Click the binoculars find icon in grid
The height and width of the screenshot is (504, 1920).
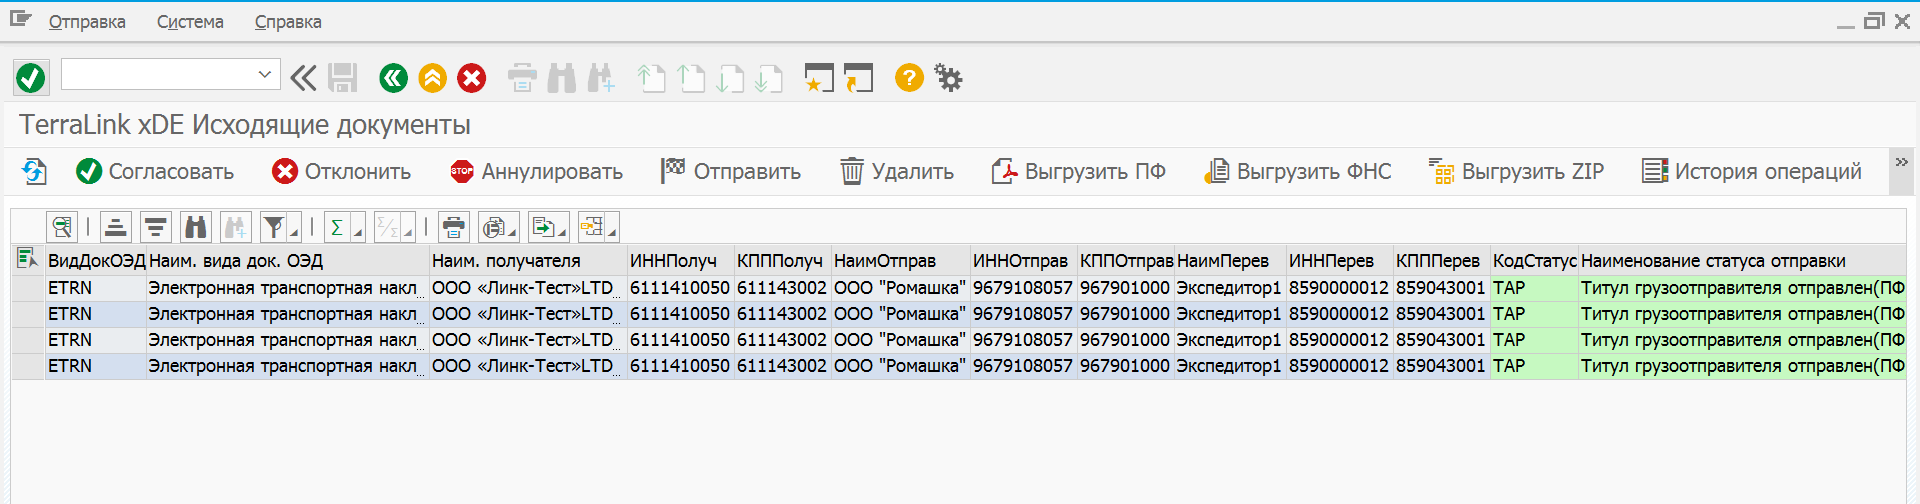pyautogui.click(x=195, y=227)
